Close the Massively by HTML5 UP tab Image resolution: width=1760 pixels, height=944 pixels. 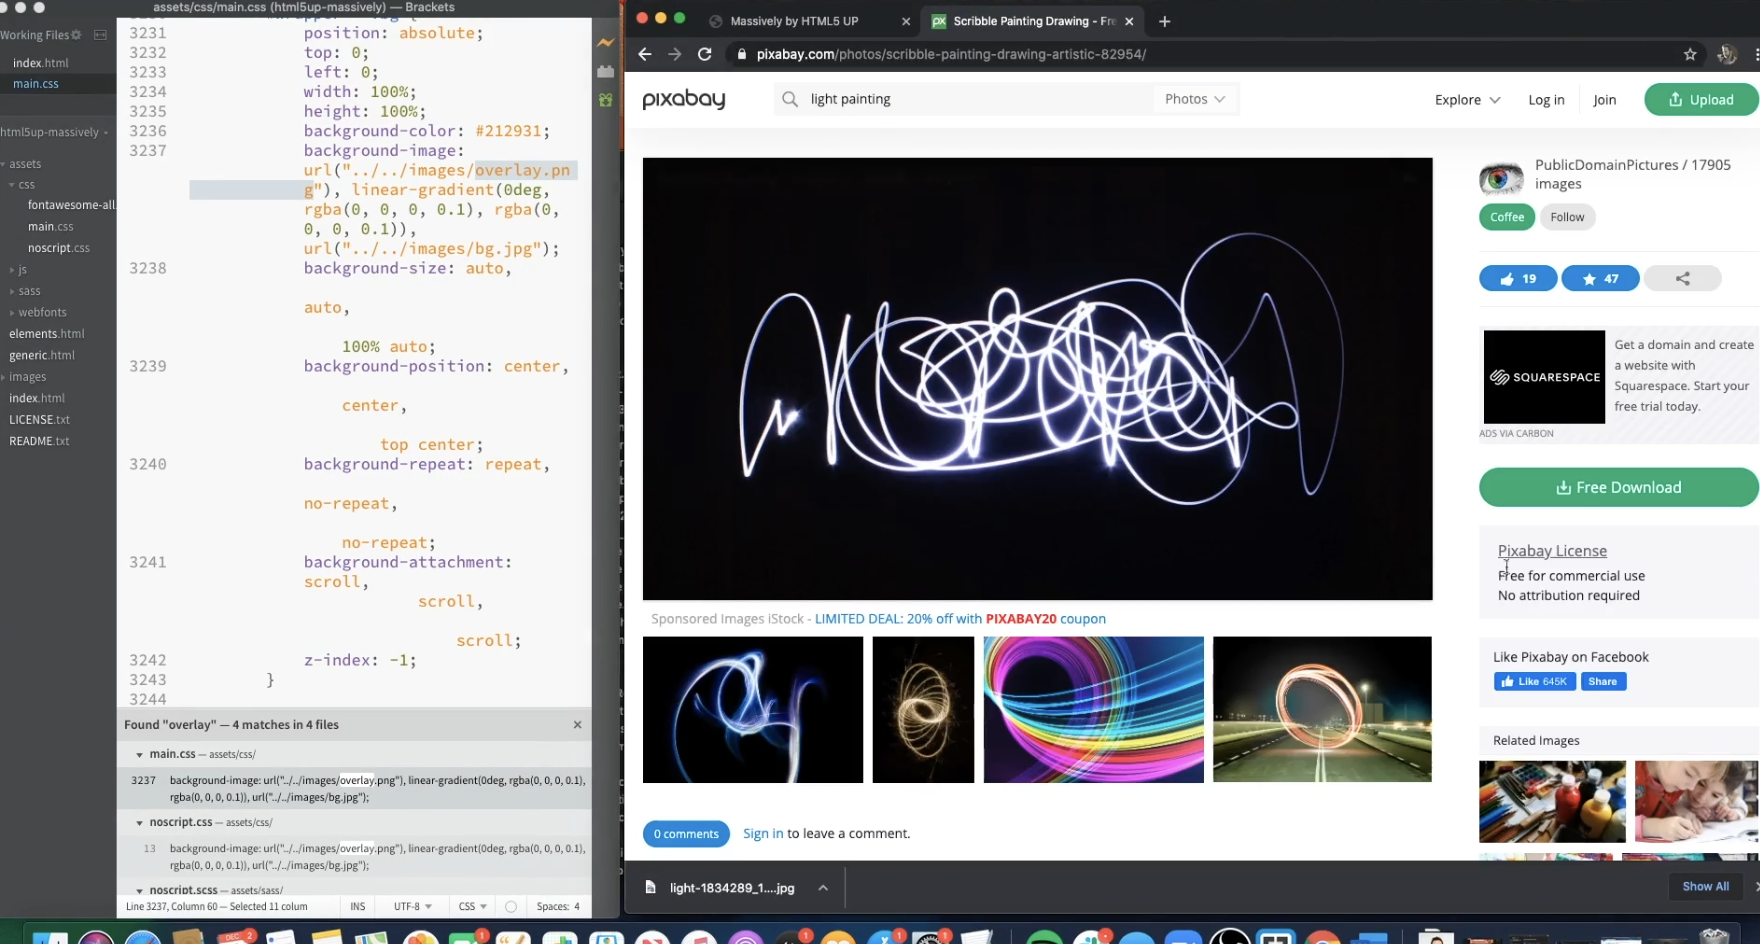pyautogui.click(x=906, y=21)
